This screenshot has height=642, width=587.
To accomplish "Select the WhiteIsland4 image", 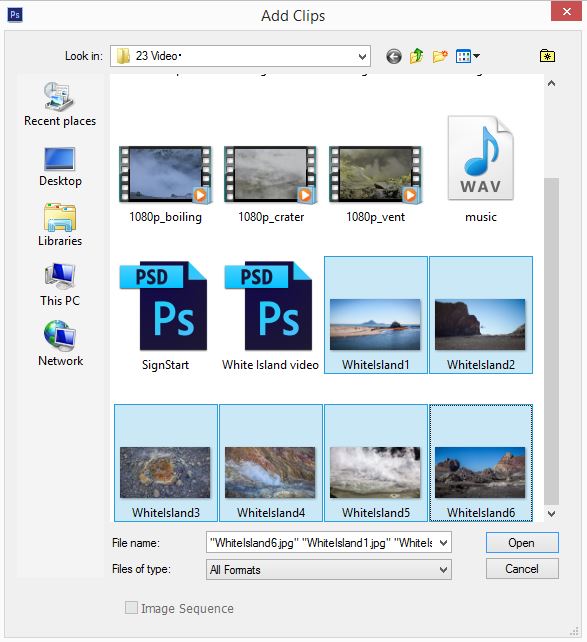I will (x=271, y=463).
